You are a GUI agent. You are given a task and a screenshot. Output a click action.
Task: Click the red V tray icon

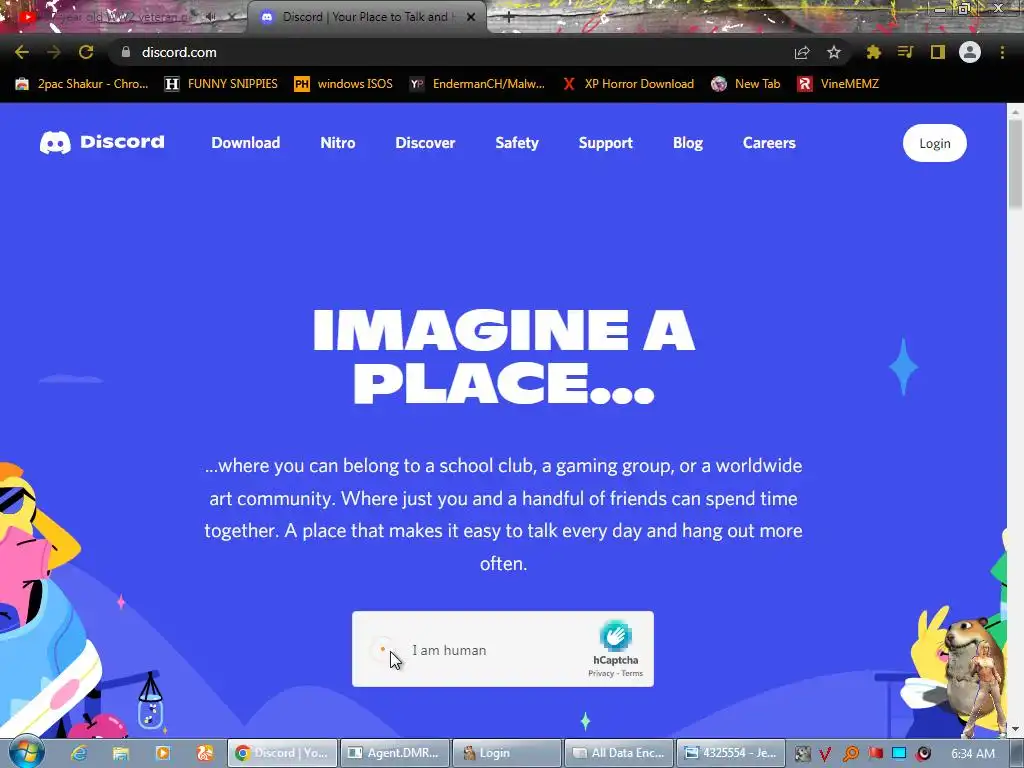click(825, 754)
